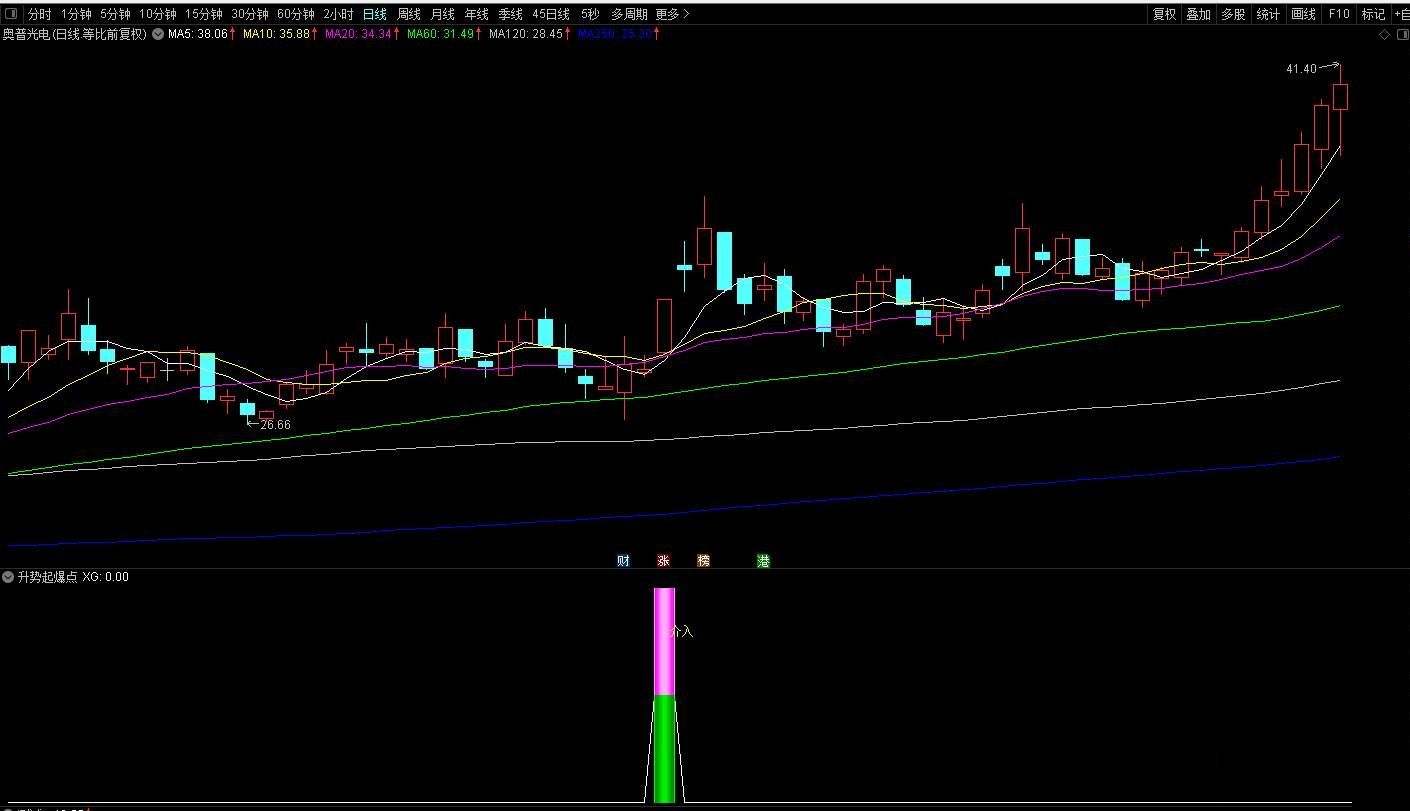Switch to 5分钟 period tab

tap(115, 14)
